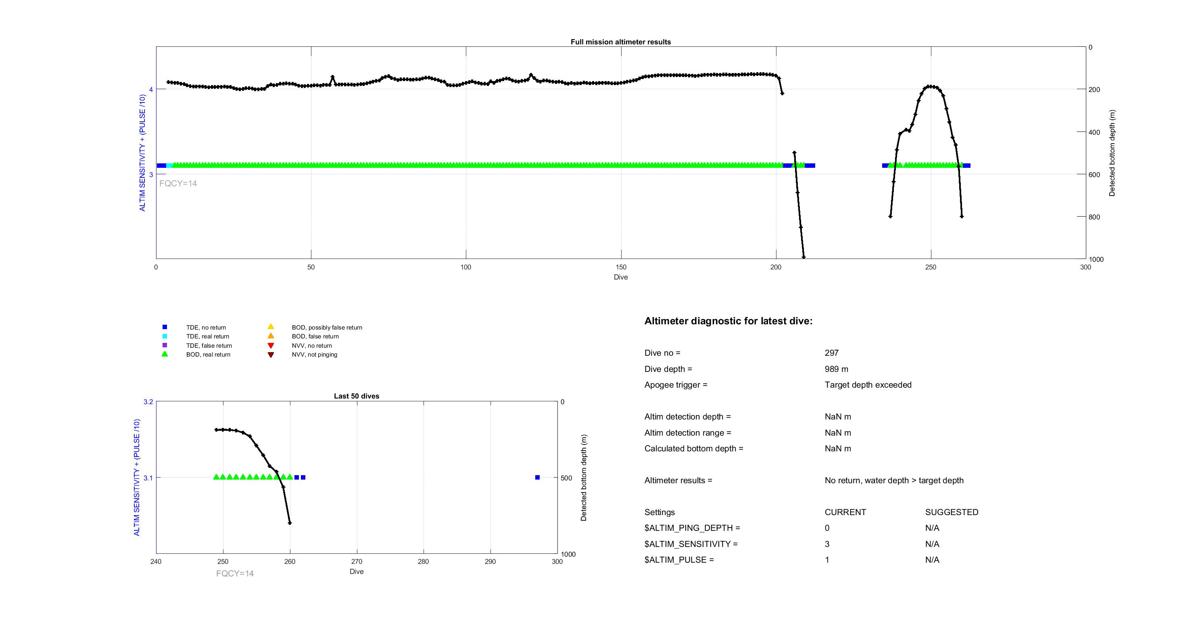Click the x-axis tick 290 on Last 50 dives chart
This screenshot has height=622, width=1200.
490,562
